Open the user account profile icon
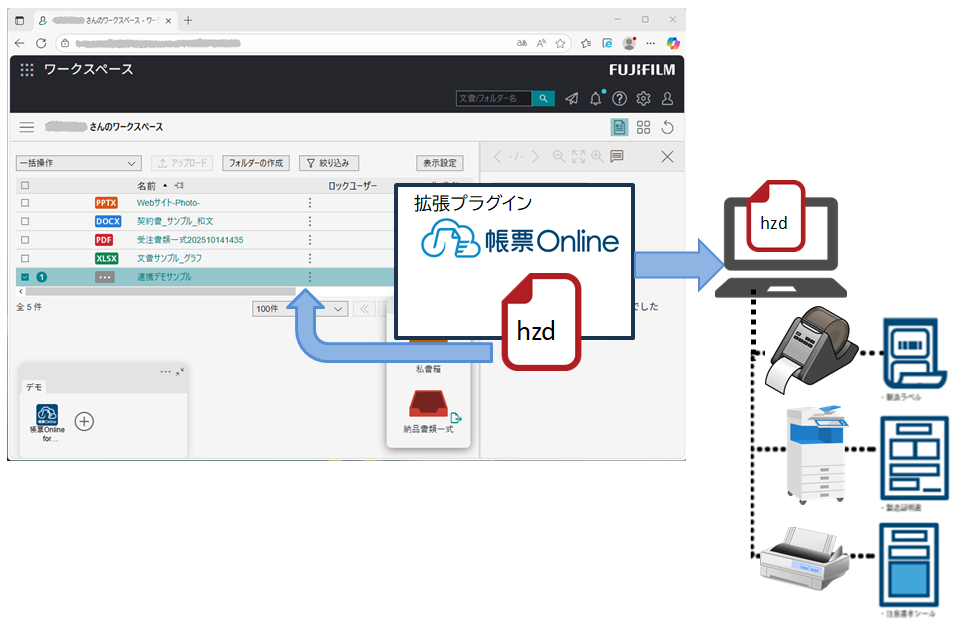This screenshot has width=961, height=630. [668, 98]
